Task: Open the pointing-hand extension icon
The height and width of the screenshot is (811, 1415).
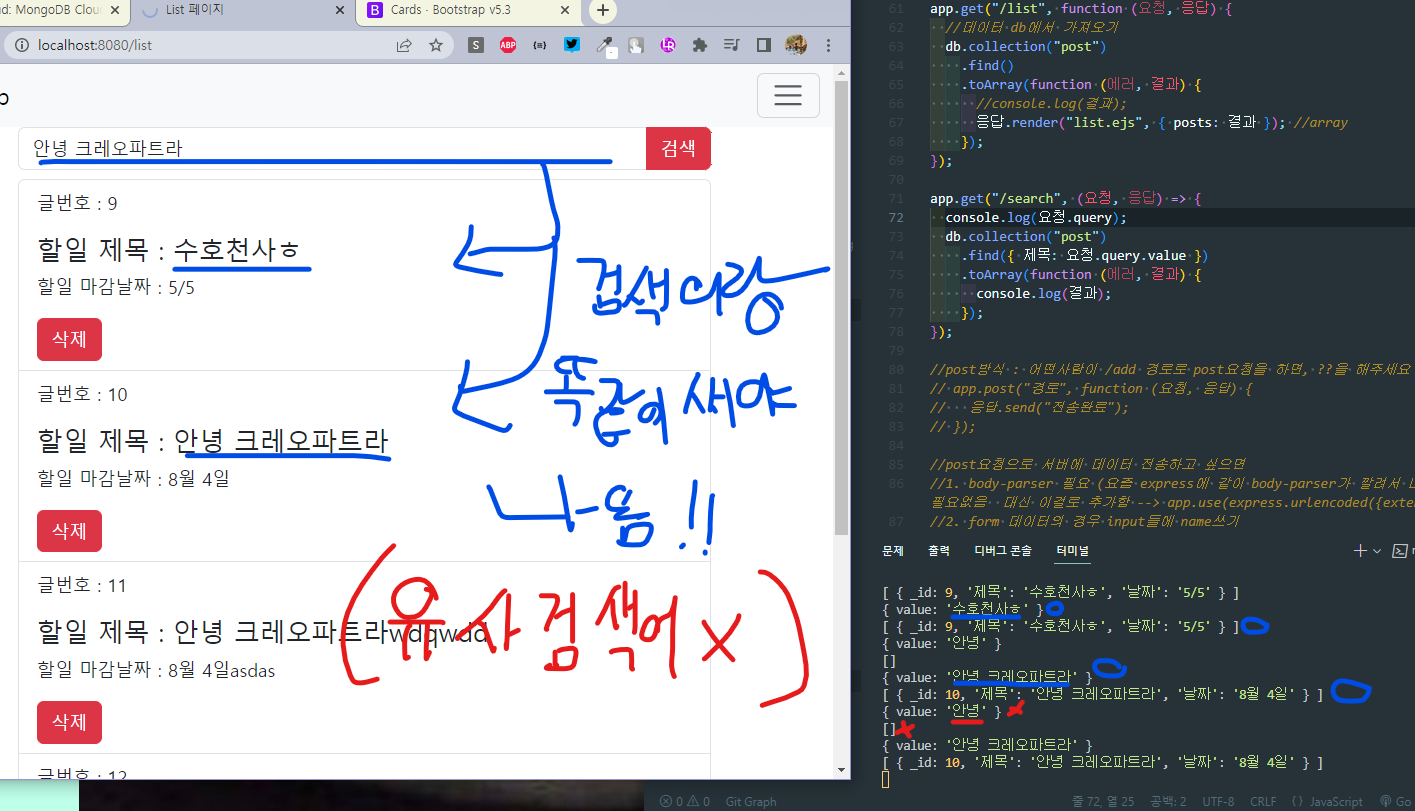Action: tap(635, 45)
